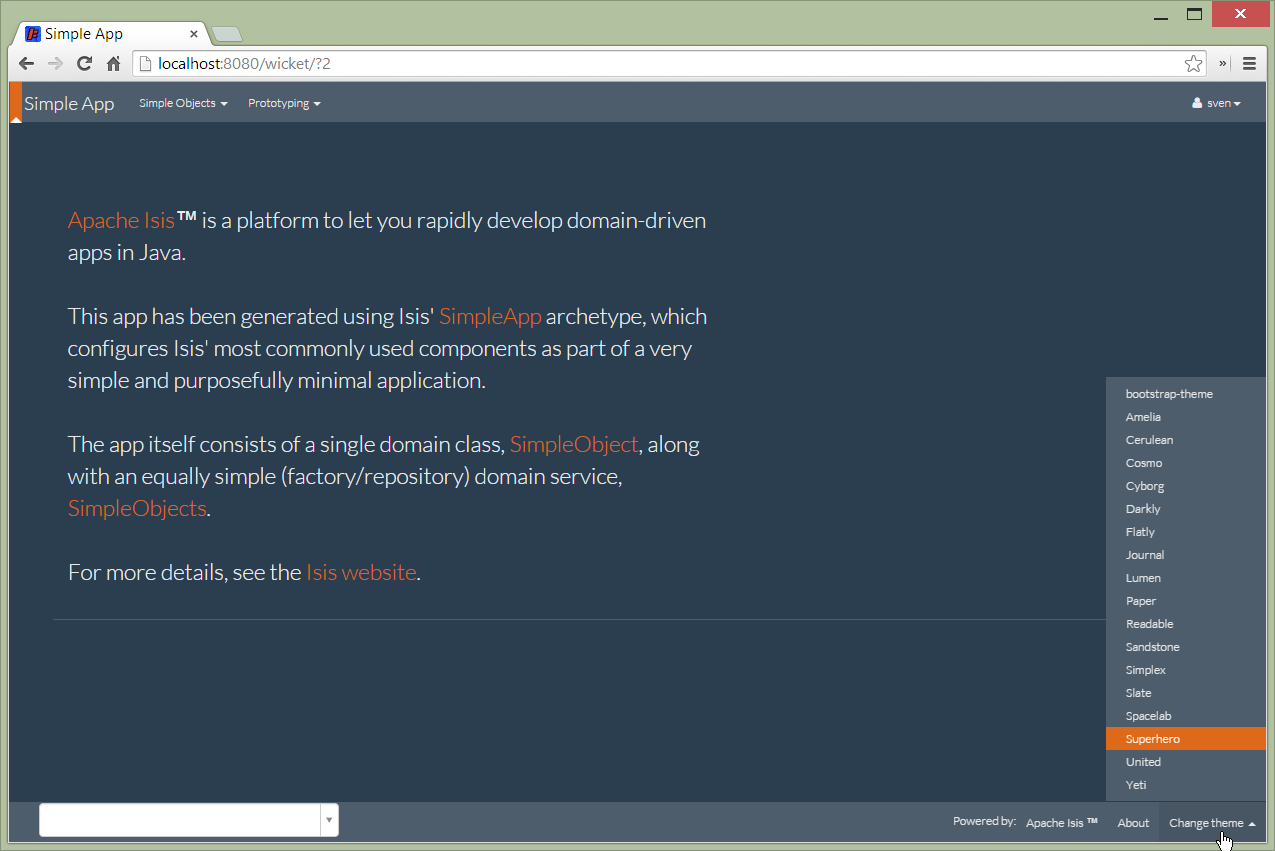Click the About footer link
This screenshot has width=1275, height=851.
pos(1133,823)
